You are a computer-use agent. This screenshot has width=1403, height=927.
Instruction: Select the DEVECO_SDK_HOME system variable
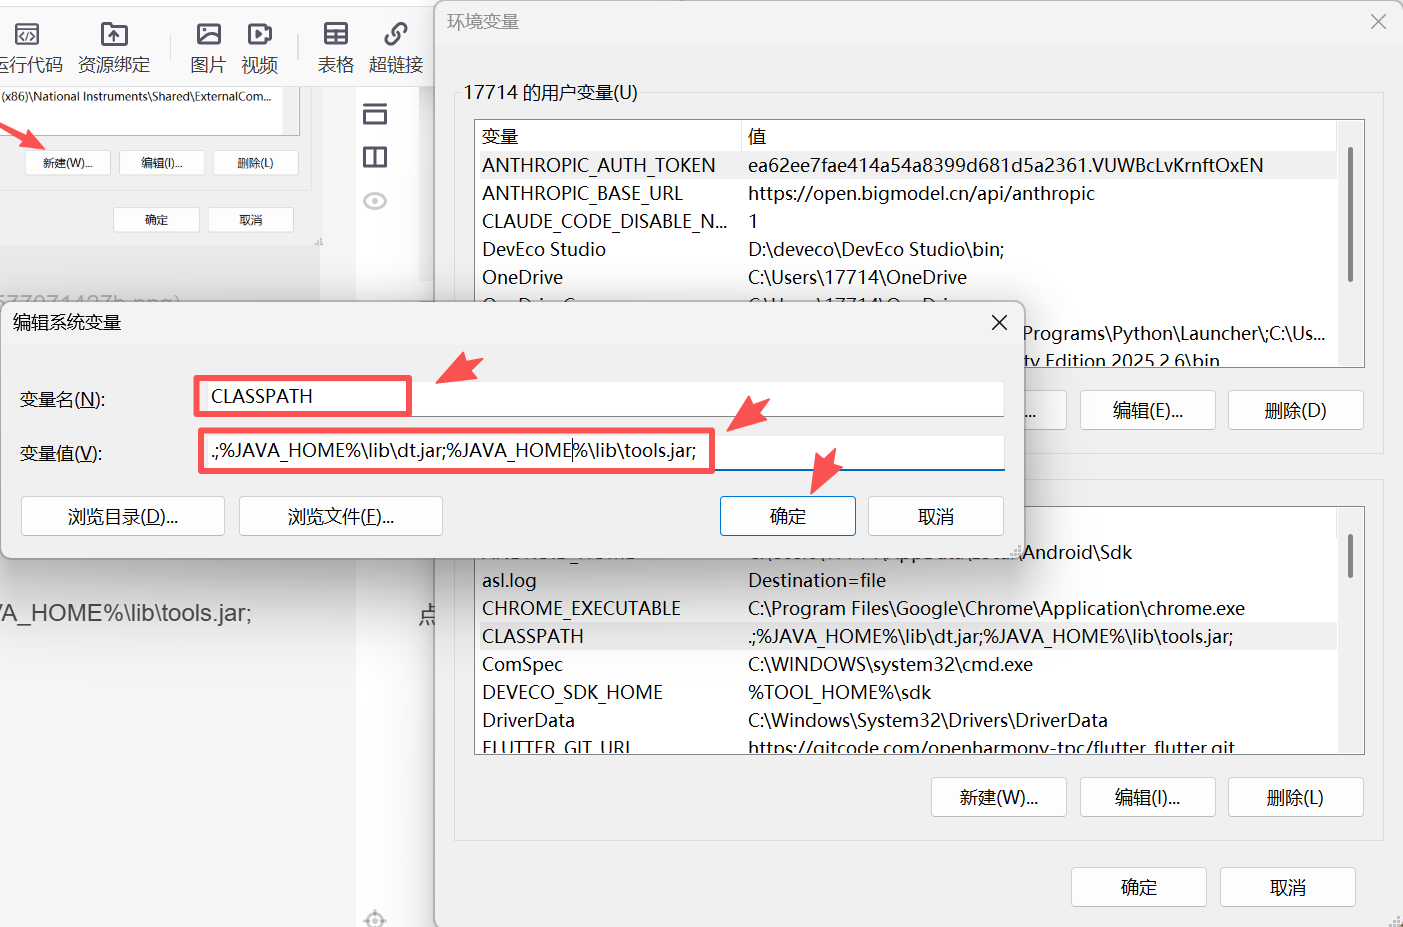coord(906,692)
